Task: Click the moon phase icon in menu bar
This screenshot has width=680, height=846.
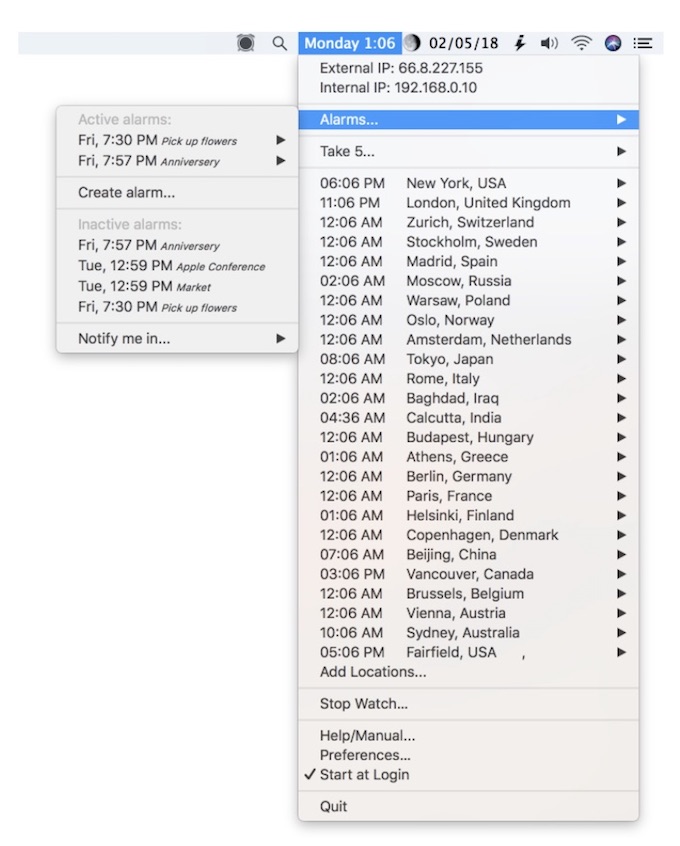Action: (412, 43)
